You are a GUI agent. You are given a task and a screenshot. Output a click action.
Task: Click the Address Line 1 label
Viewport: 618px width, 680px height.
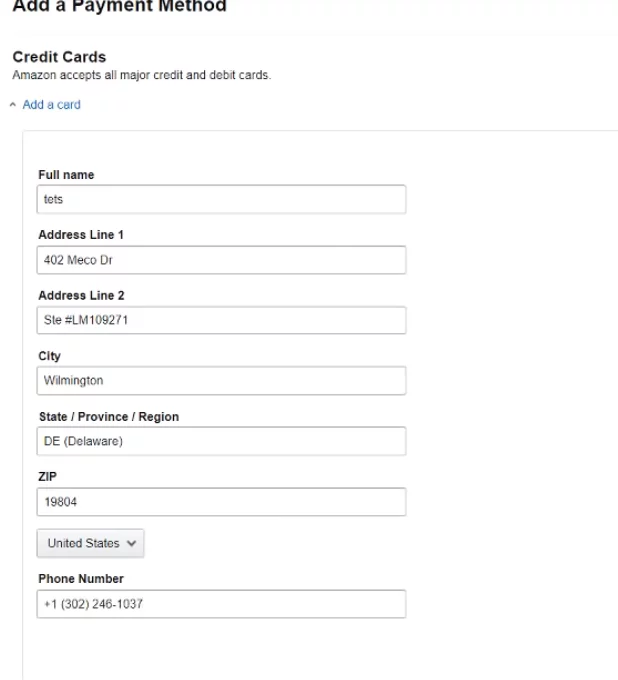(80, 235)
